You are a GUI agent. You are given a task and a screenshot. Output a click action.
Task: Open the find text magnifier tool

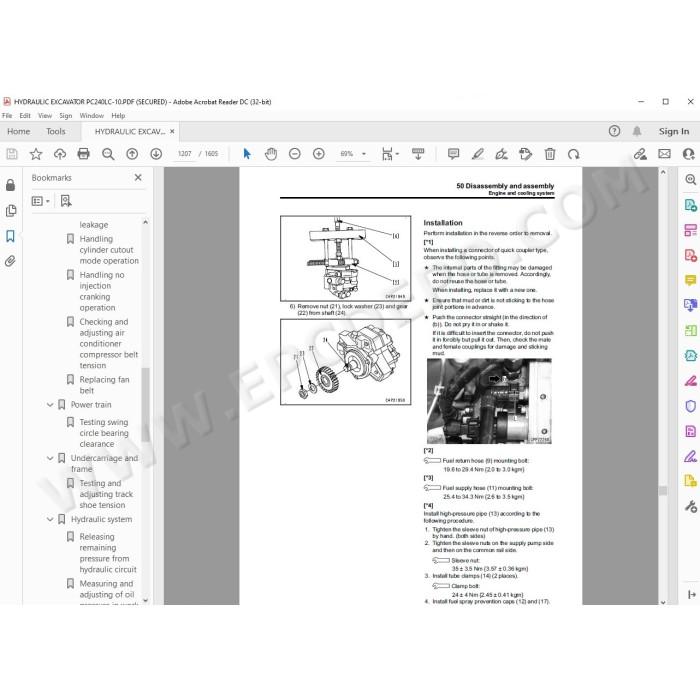click(x=108, y=154)
